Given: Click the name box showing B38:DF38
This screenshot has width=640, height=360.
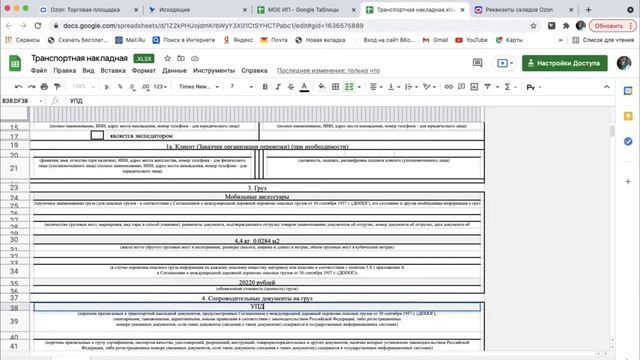Looking at the screenshot, I should point(22,100).
